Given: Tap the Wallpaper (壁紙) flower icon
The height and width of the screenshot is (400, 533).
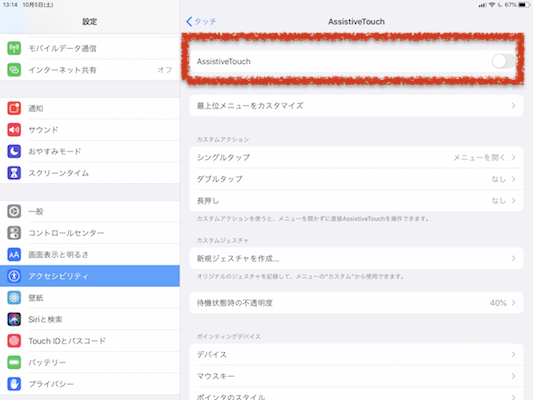Looking at the screenshot, I should [x=14, y=297].
